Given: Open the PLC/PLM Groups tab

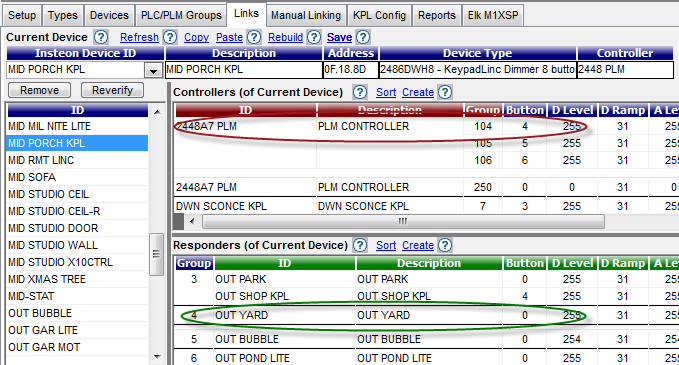Looking at the screenshot, I should (x=181, y=16).
